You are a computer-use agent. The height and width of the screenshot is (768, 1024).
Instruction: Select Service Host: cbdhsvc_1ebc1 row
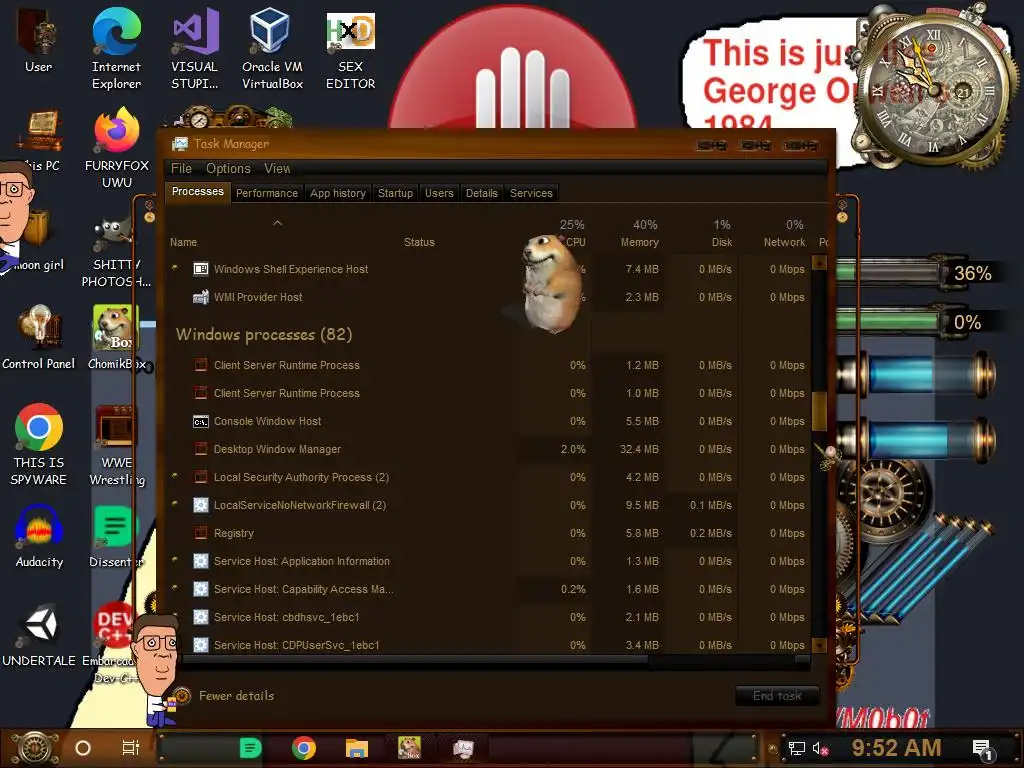(490, 617)
